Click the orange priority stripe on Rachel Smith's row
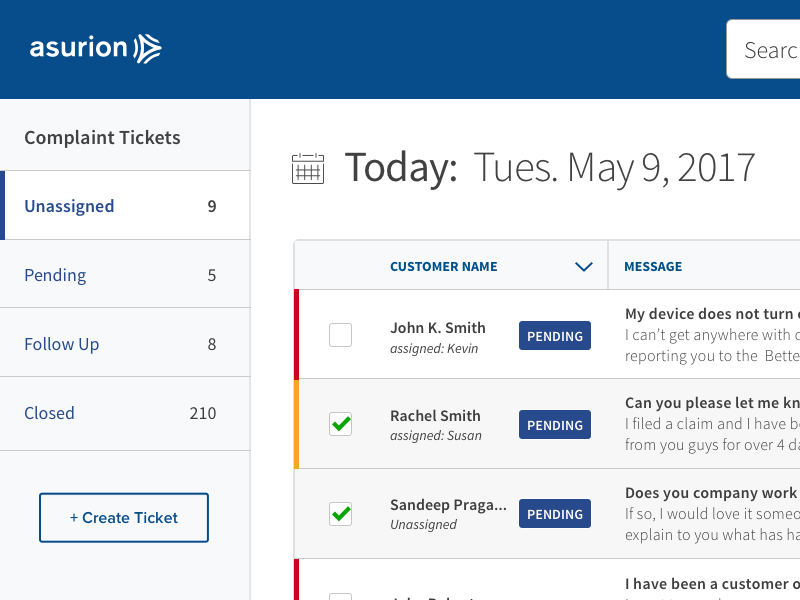 (295, 424)
